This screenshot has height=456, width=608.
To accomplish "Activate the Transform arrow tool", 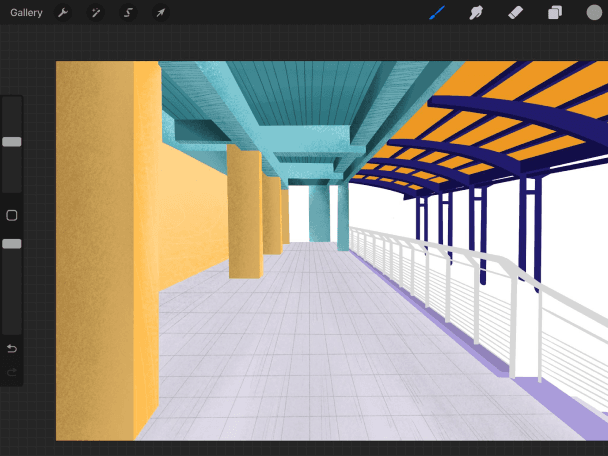I will (160, 13).
